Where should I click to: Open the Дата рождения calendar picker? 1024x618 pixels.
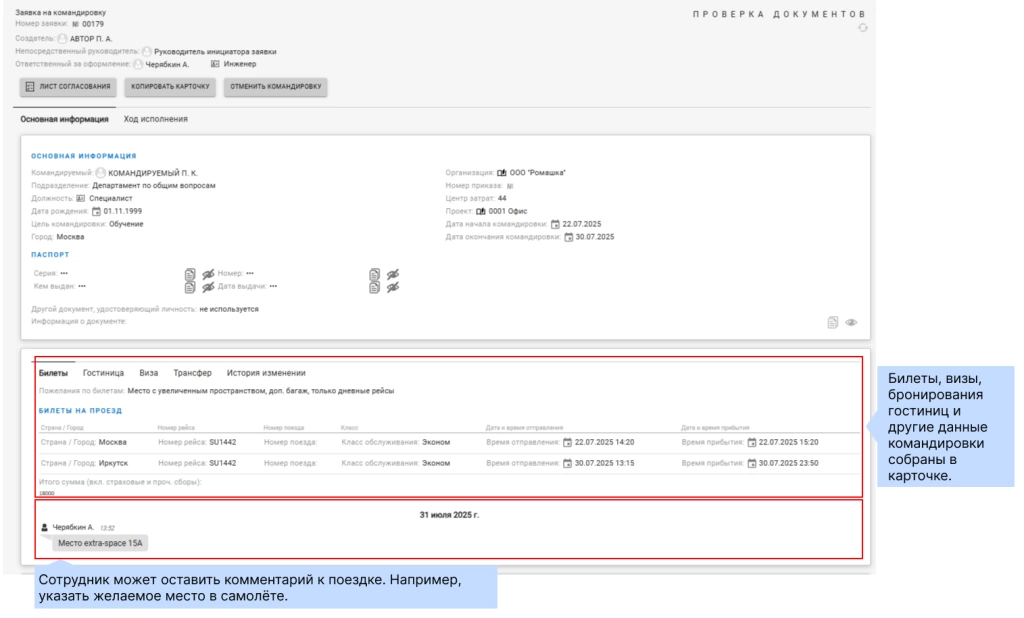(96, 211)
